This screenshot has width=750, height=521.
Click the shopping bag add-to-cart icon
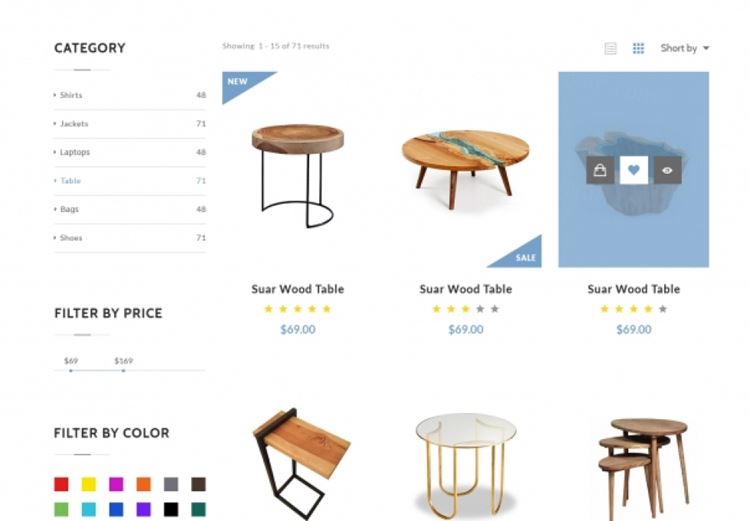coord(600,170)
